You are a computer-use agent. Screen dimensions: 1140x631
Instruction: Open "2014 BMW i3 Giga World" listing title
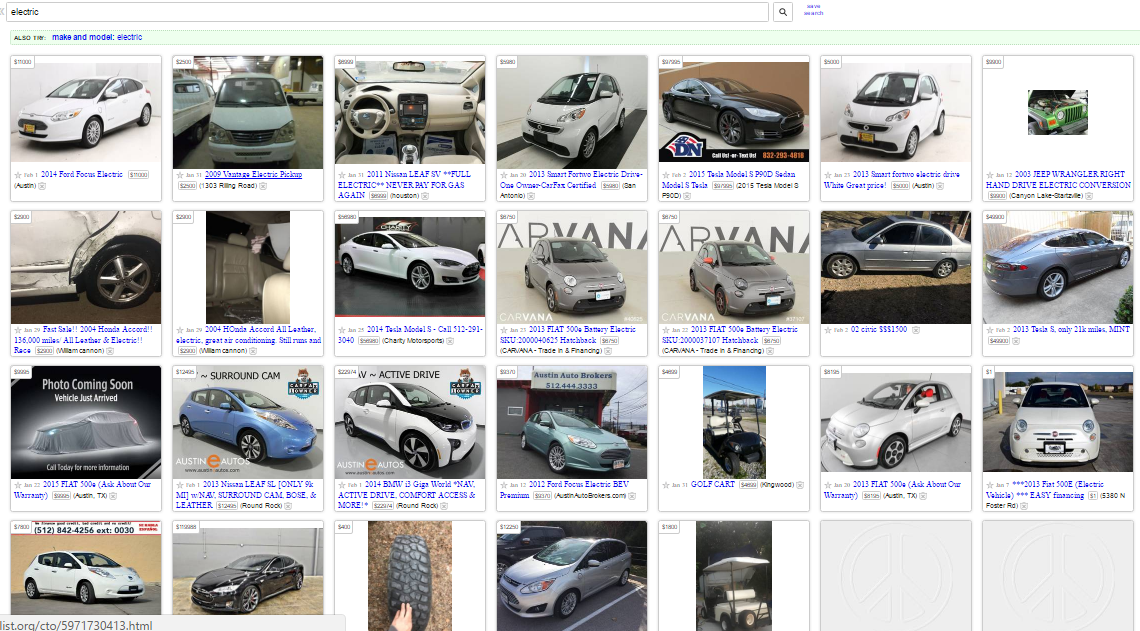click(407, 494)
